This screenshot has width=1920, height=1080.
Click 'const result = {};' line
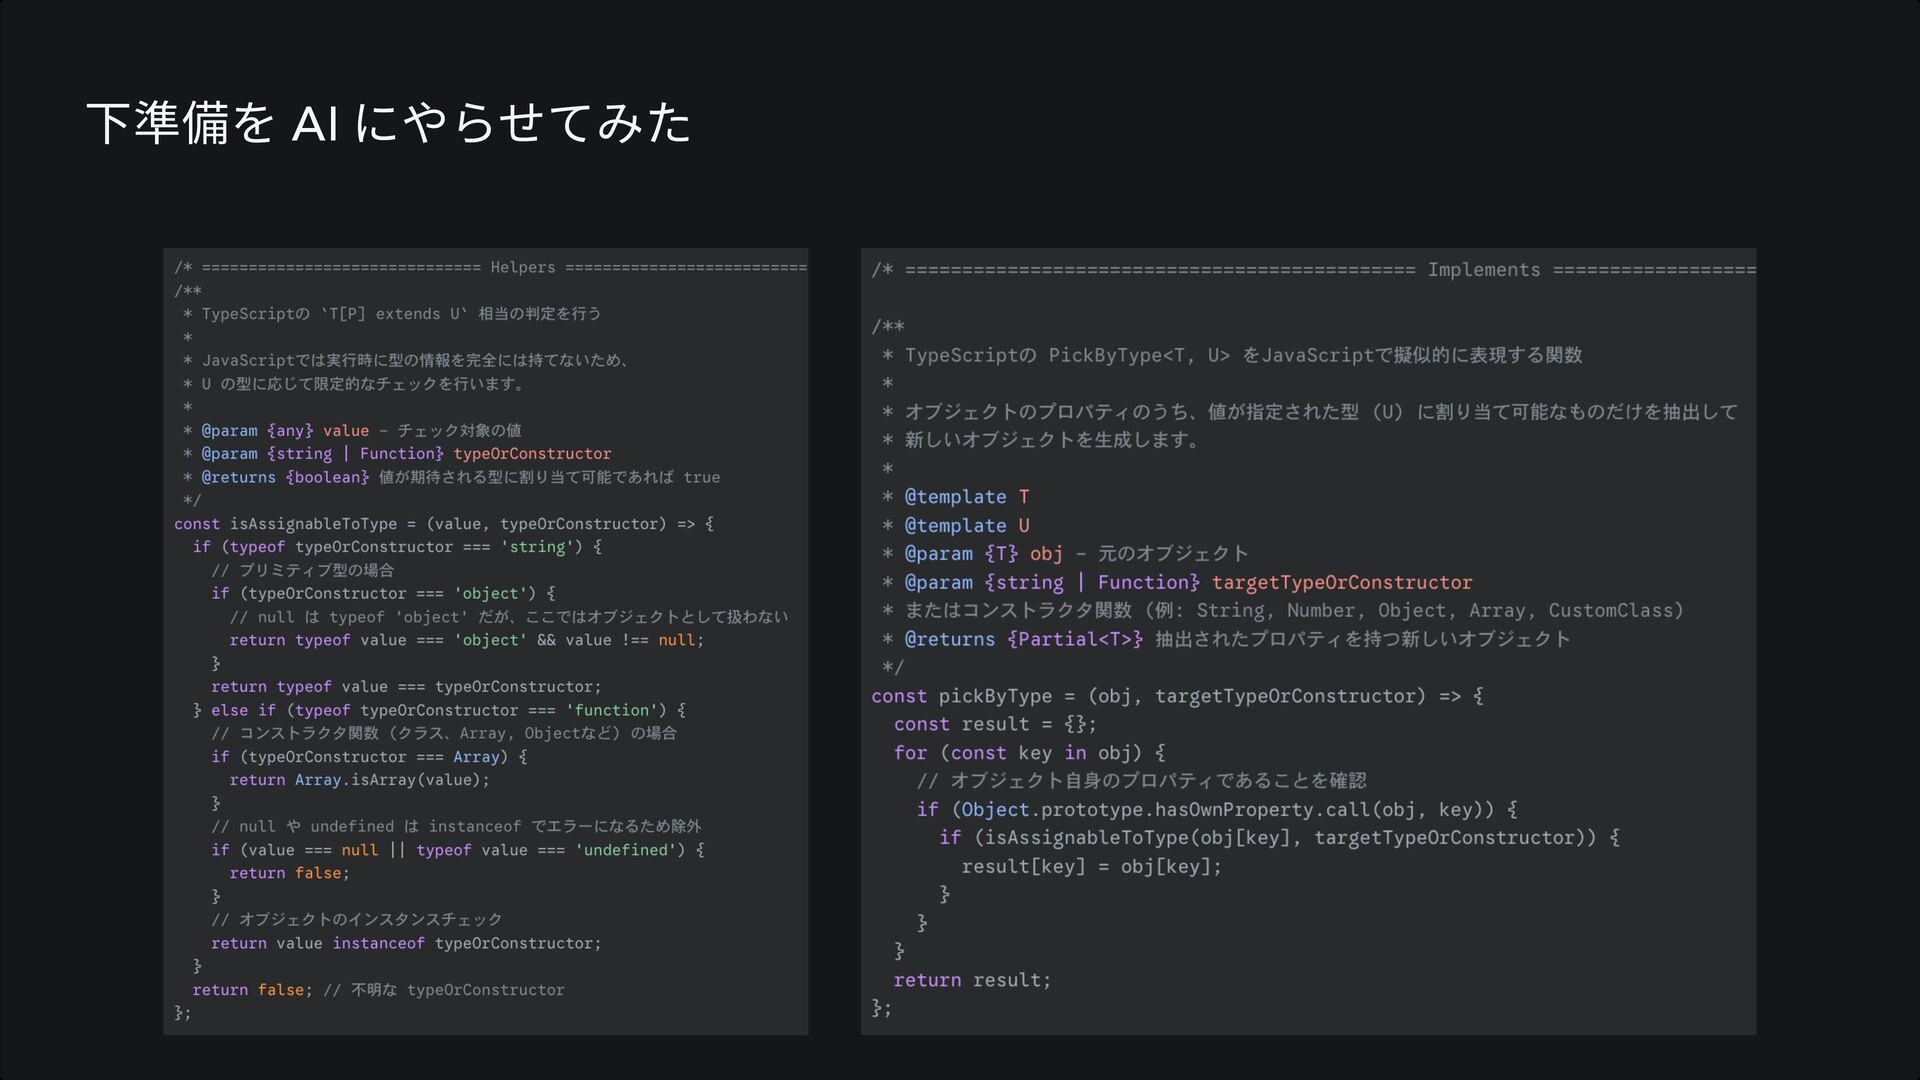click(x=994, y=724)
